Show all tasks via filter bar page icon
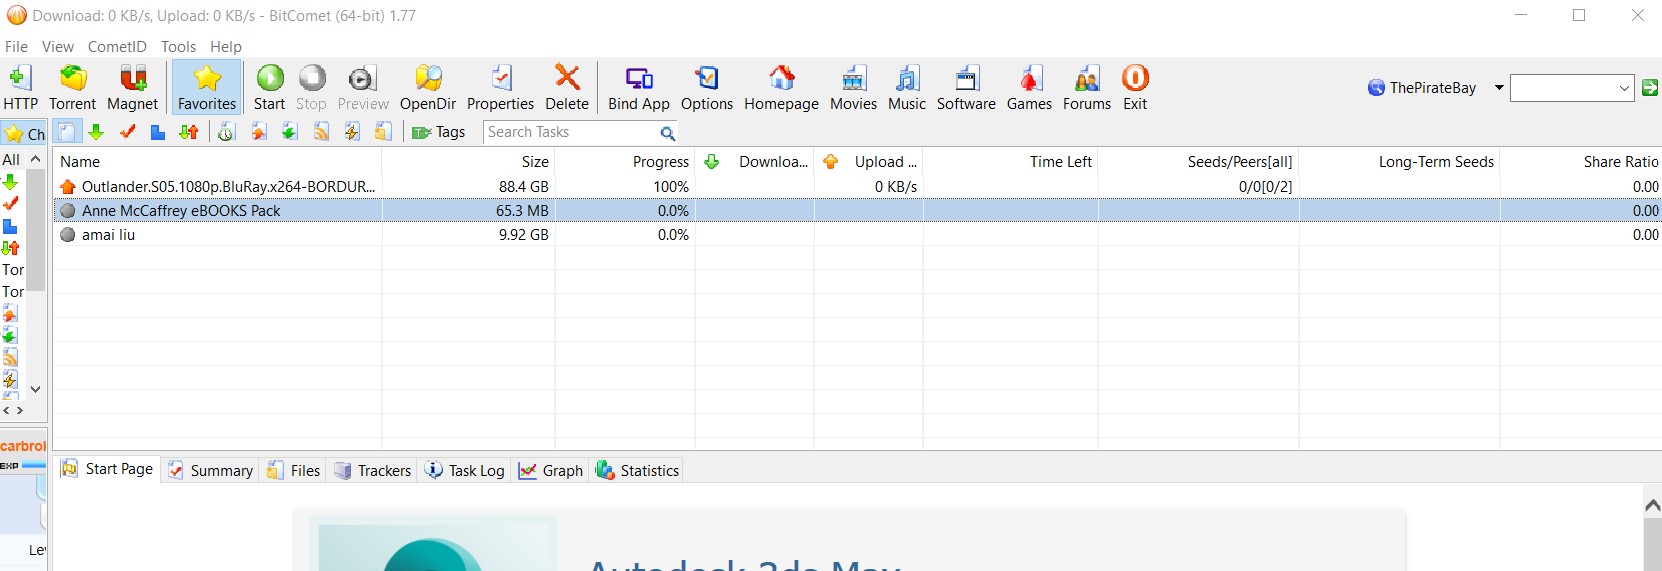Image resolution: width=1662 pixels, height=571 pixels. [x=66, y=132]
